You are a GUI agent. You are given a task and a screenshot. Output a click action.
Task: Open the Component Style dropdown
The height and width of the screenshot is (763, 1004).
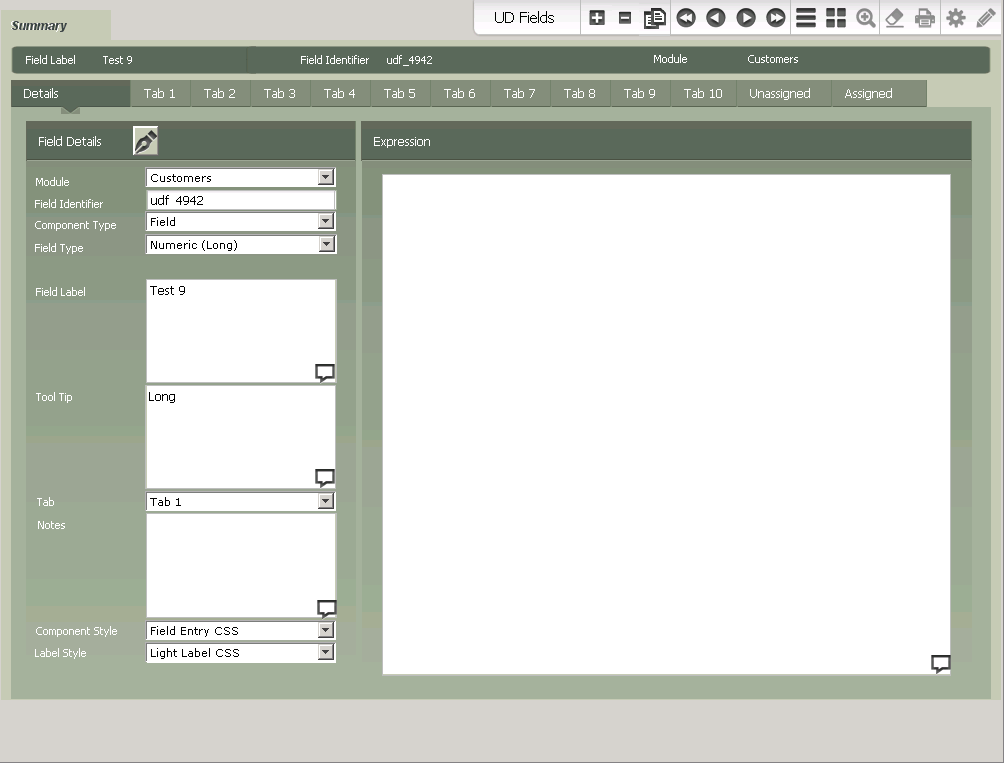[x=327, y=631]
